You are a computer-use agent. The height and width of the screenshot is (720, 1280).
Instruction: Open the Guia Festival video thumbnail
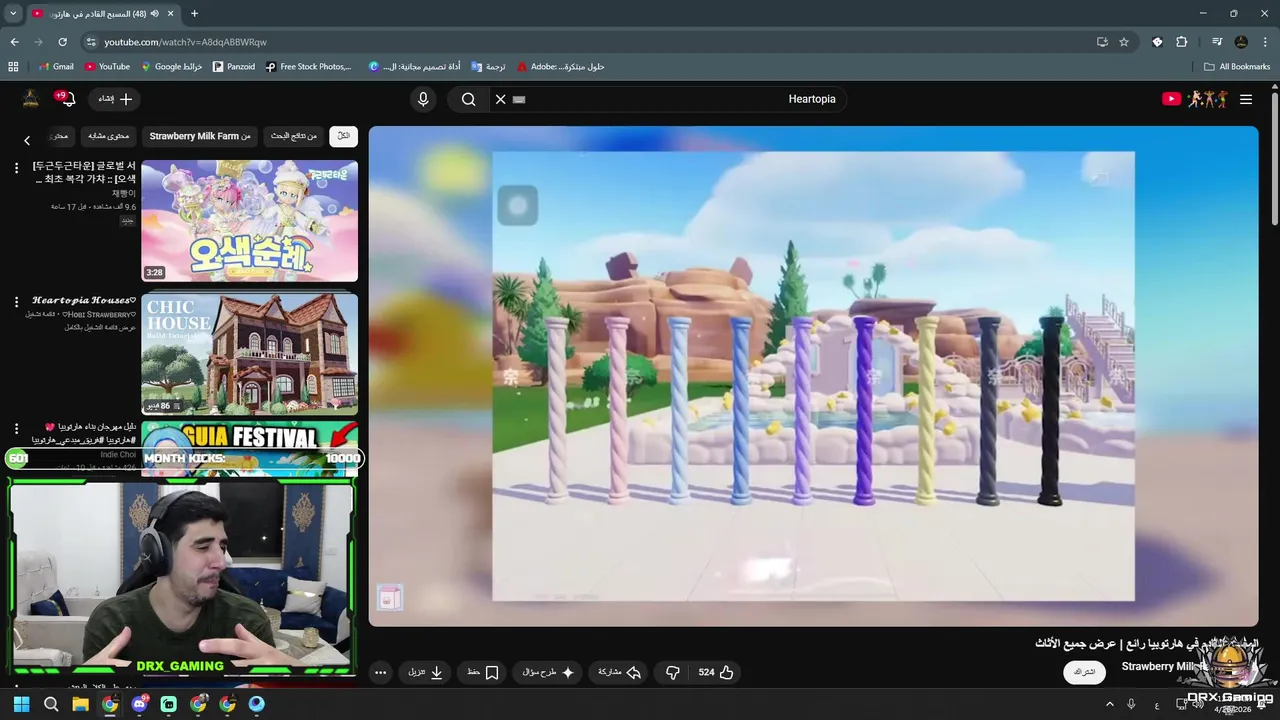point(249,448)
